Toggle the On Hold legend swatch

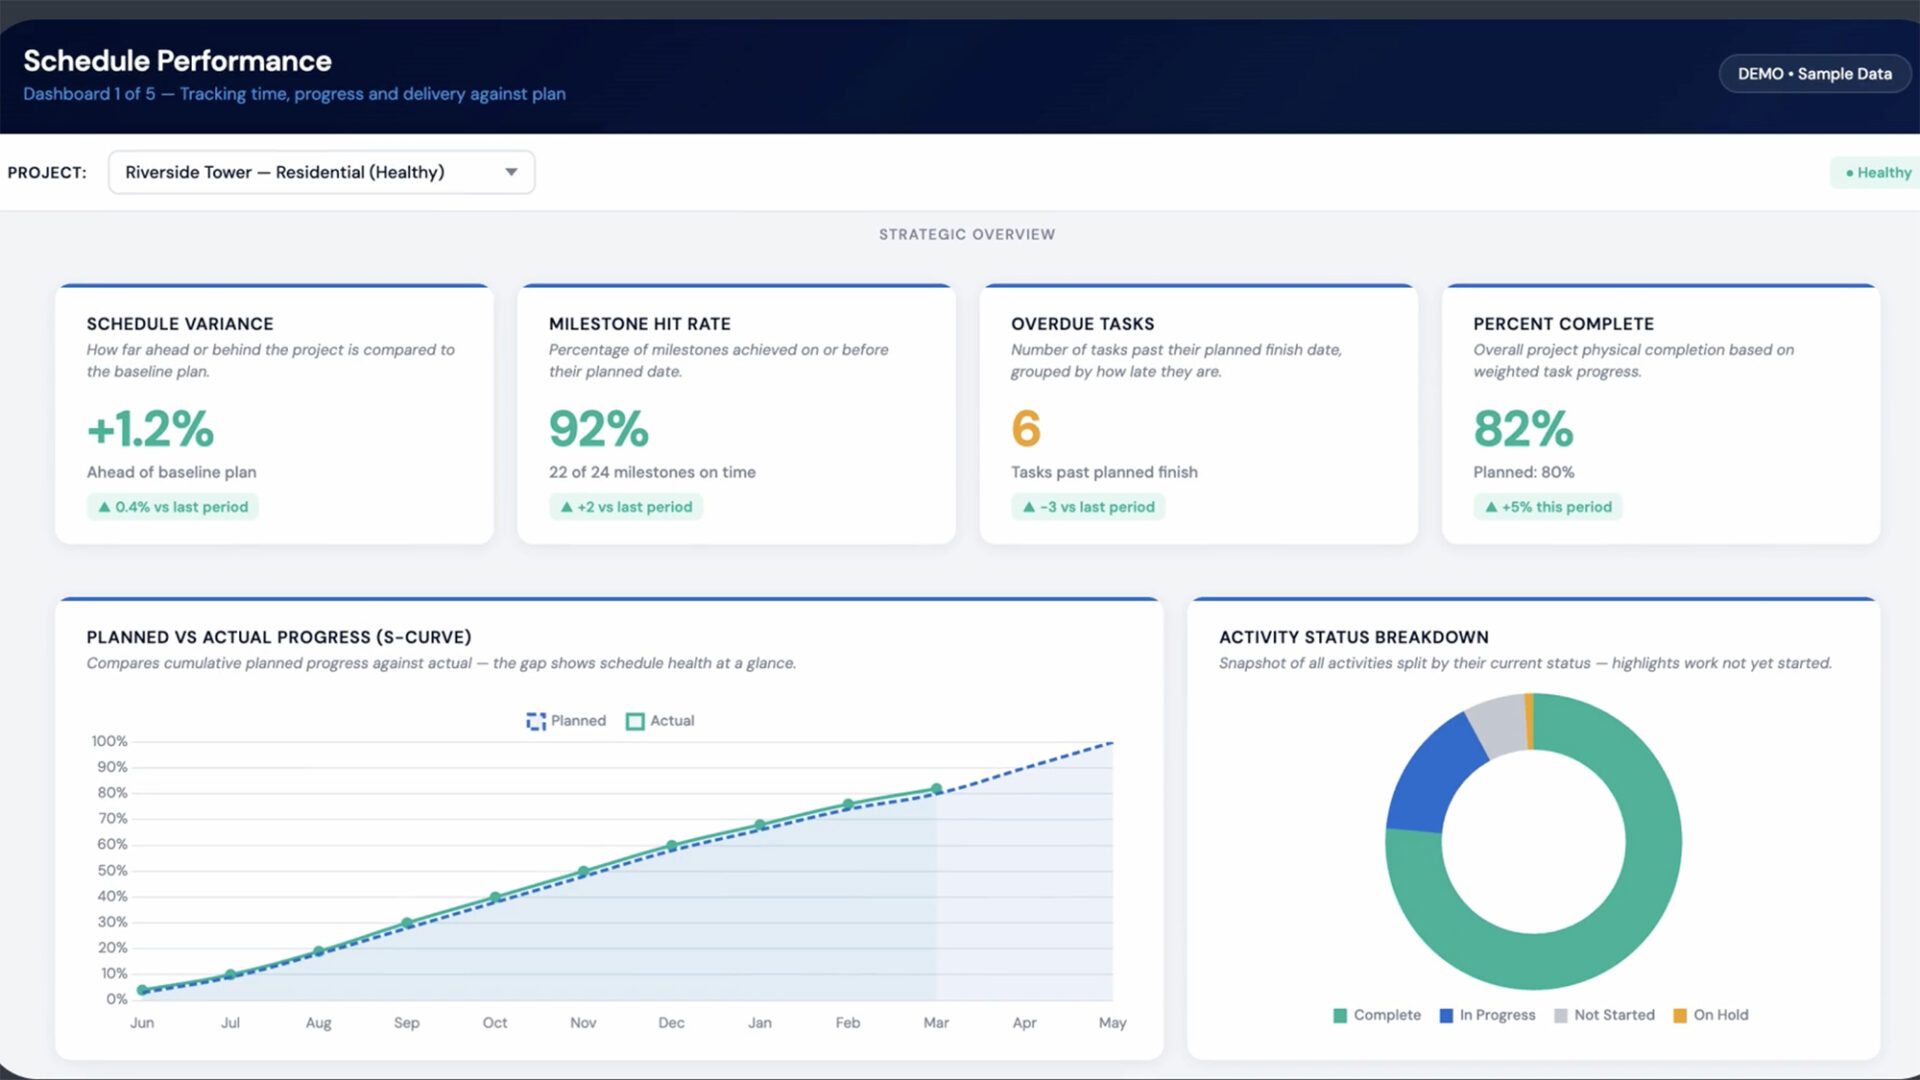pyautogui.click(x=1680, y=1015)
